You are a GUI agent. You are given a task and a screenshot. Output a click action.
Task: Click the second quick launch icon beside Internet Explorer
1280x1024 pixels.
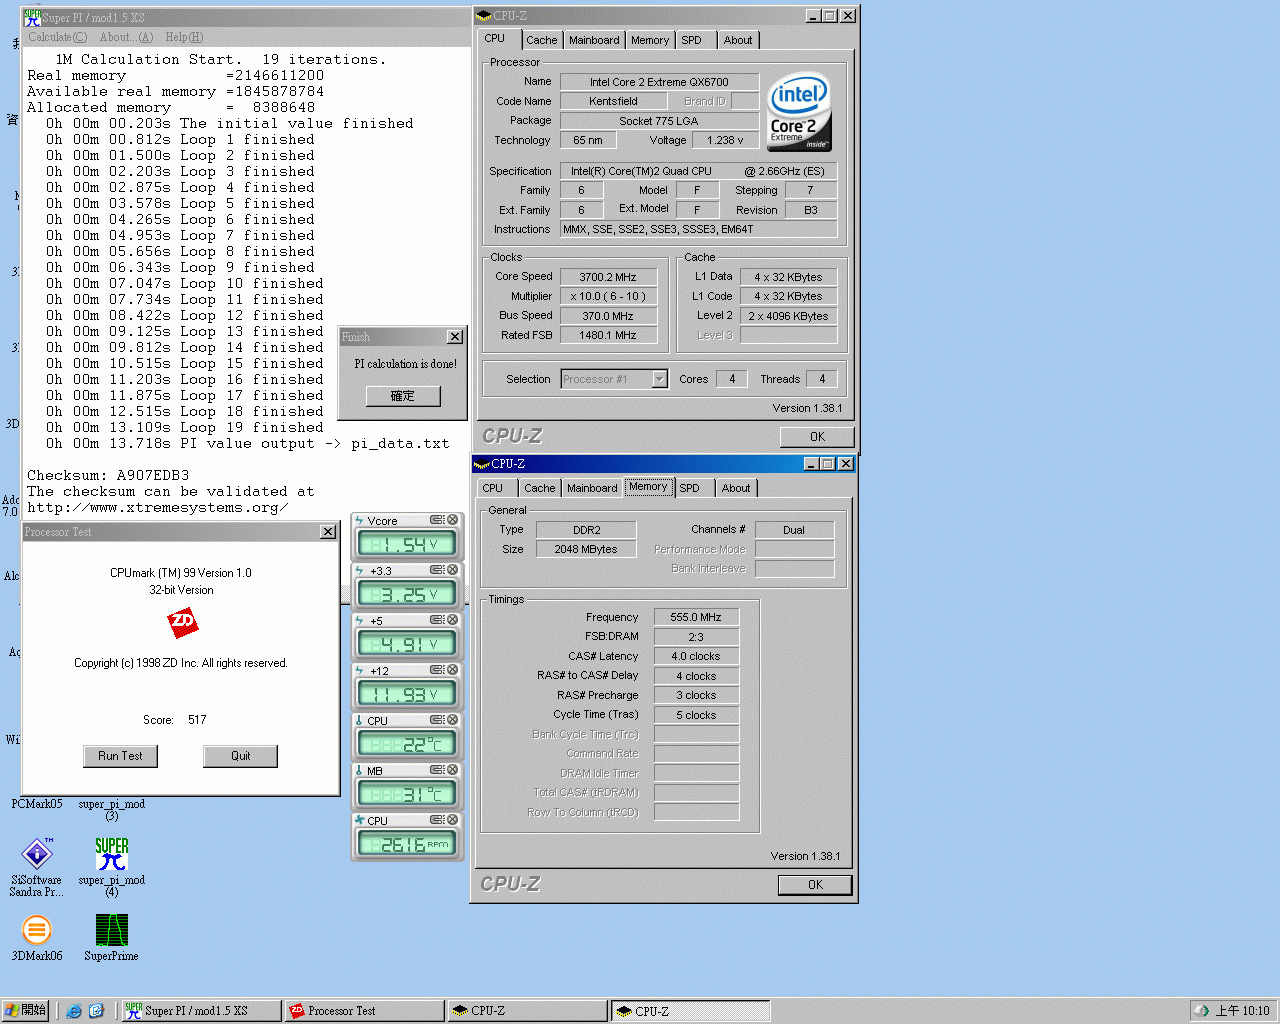click(97, 1011)
